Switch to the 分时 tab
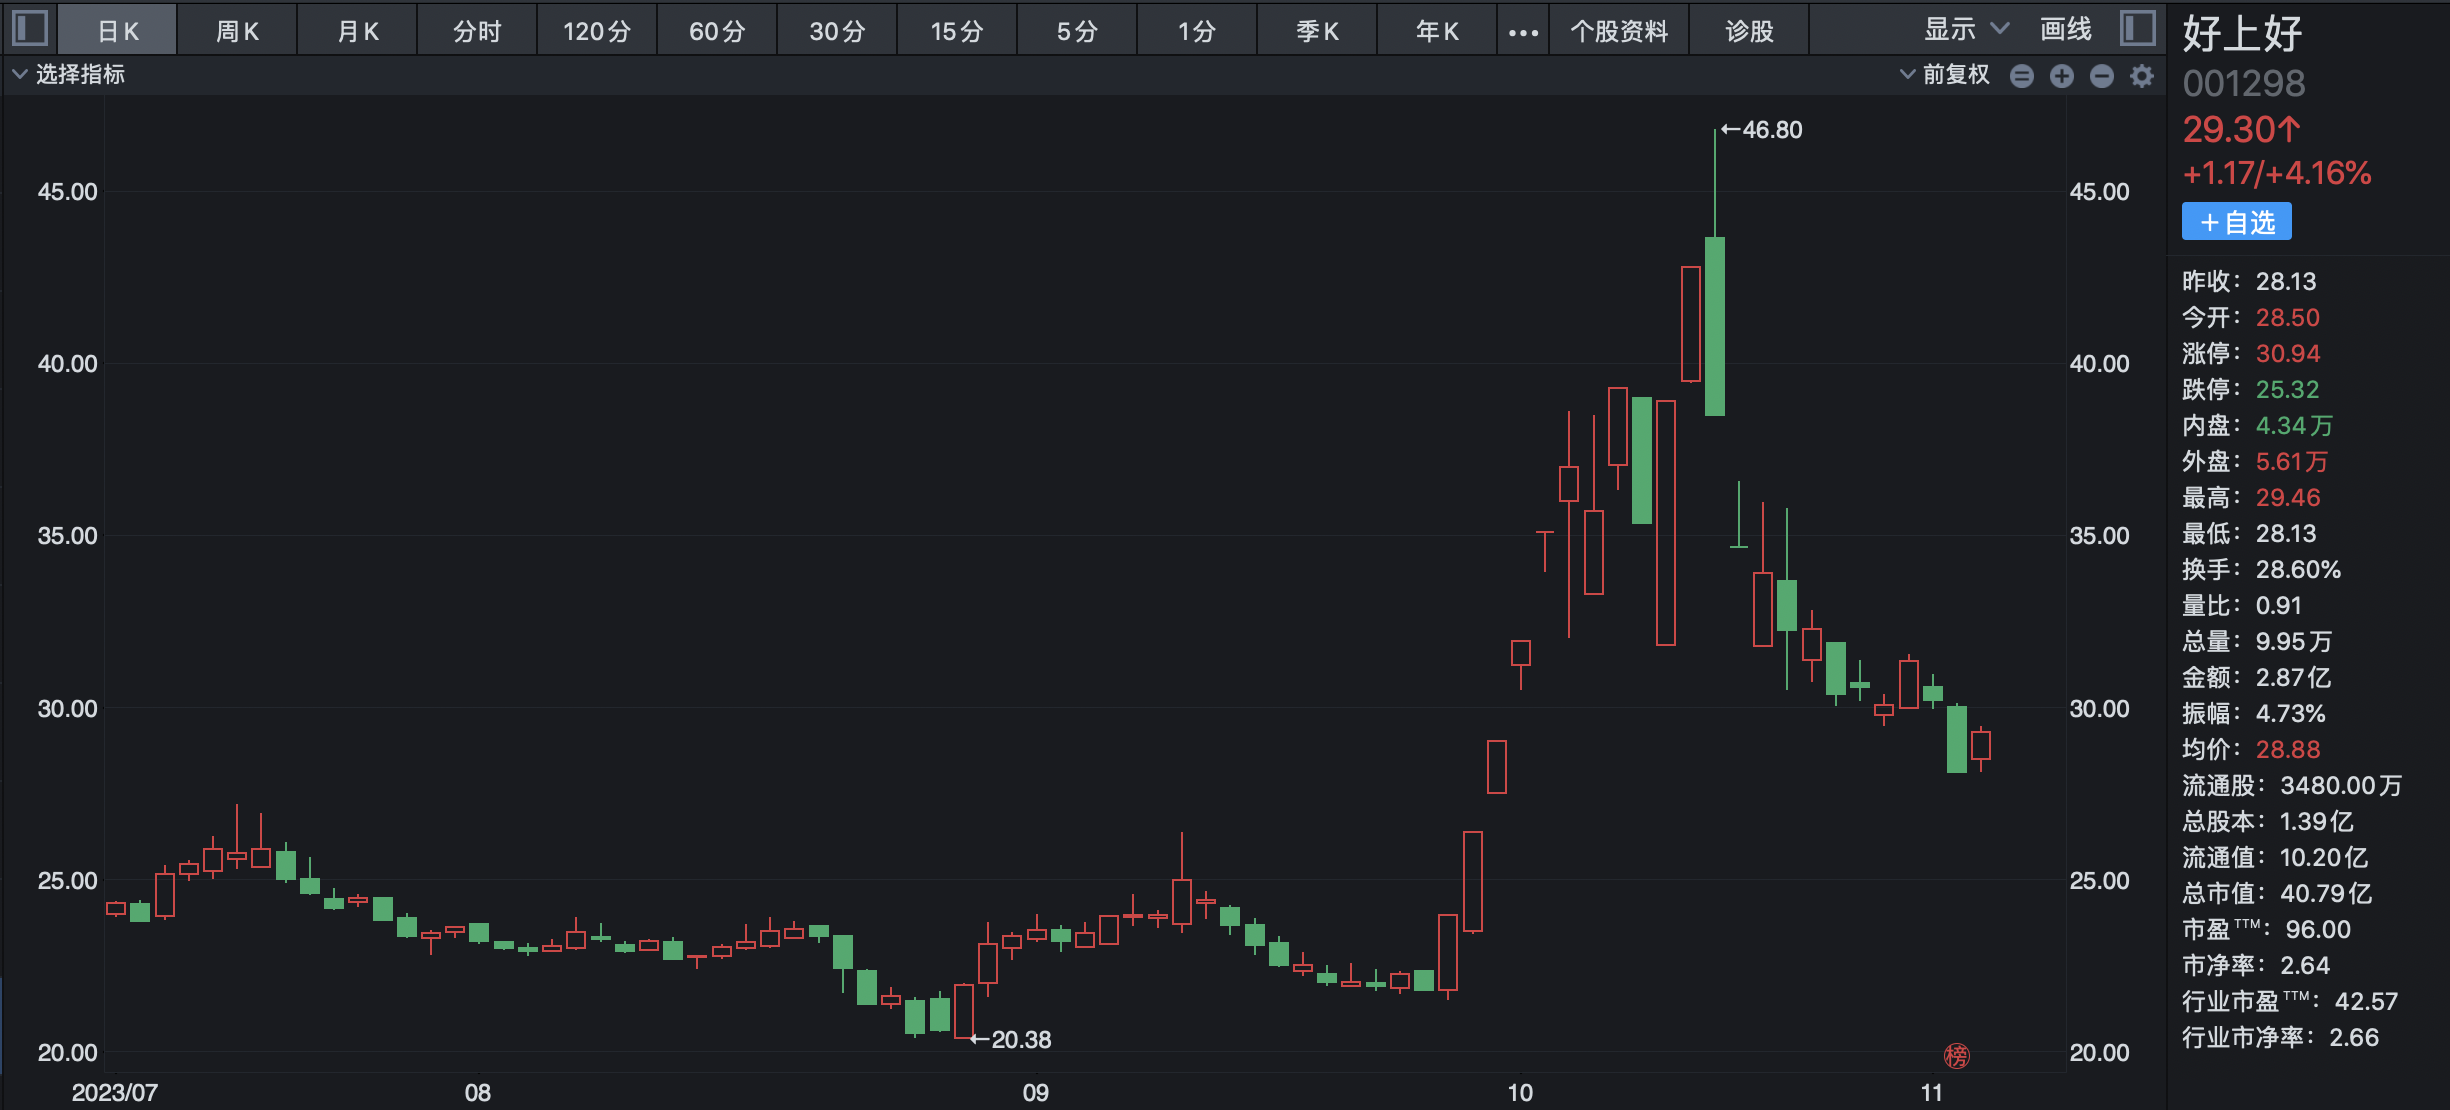The height and width of the screenshot is (1110, 2450). coord(477,31)
